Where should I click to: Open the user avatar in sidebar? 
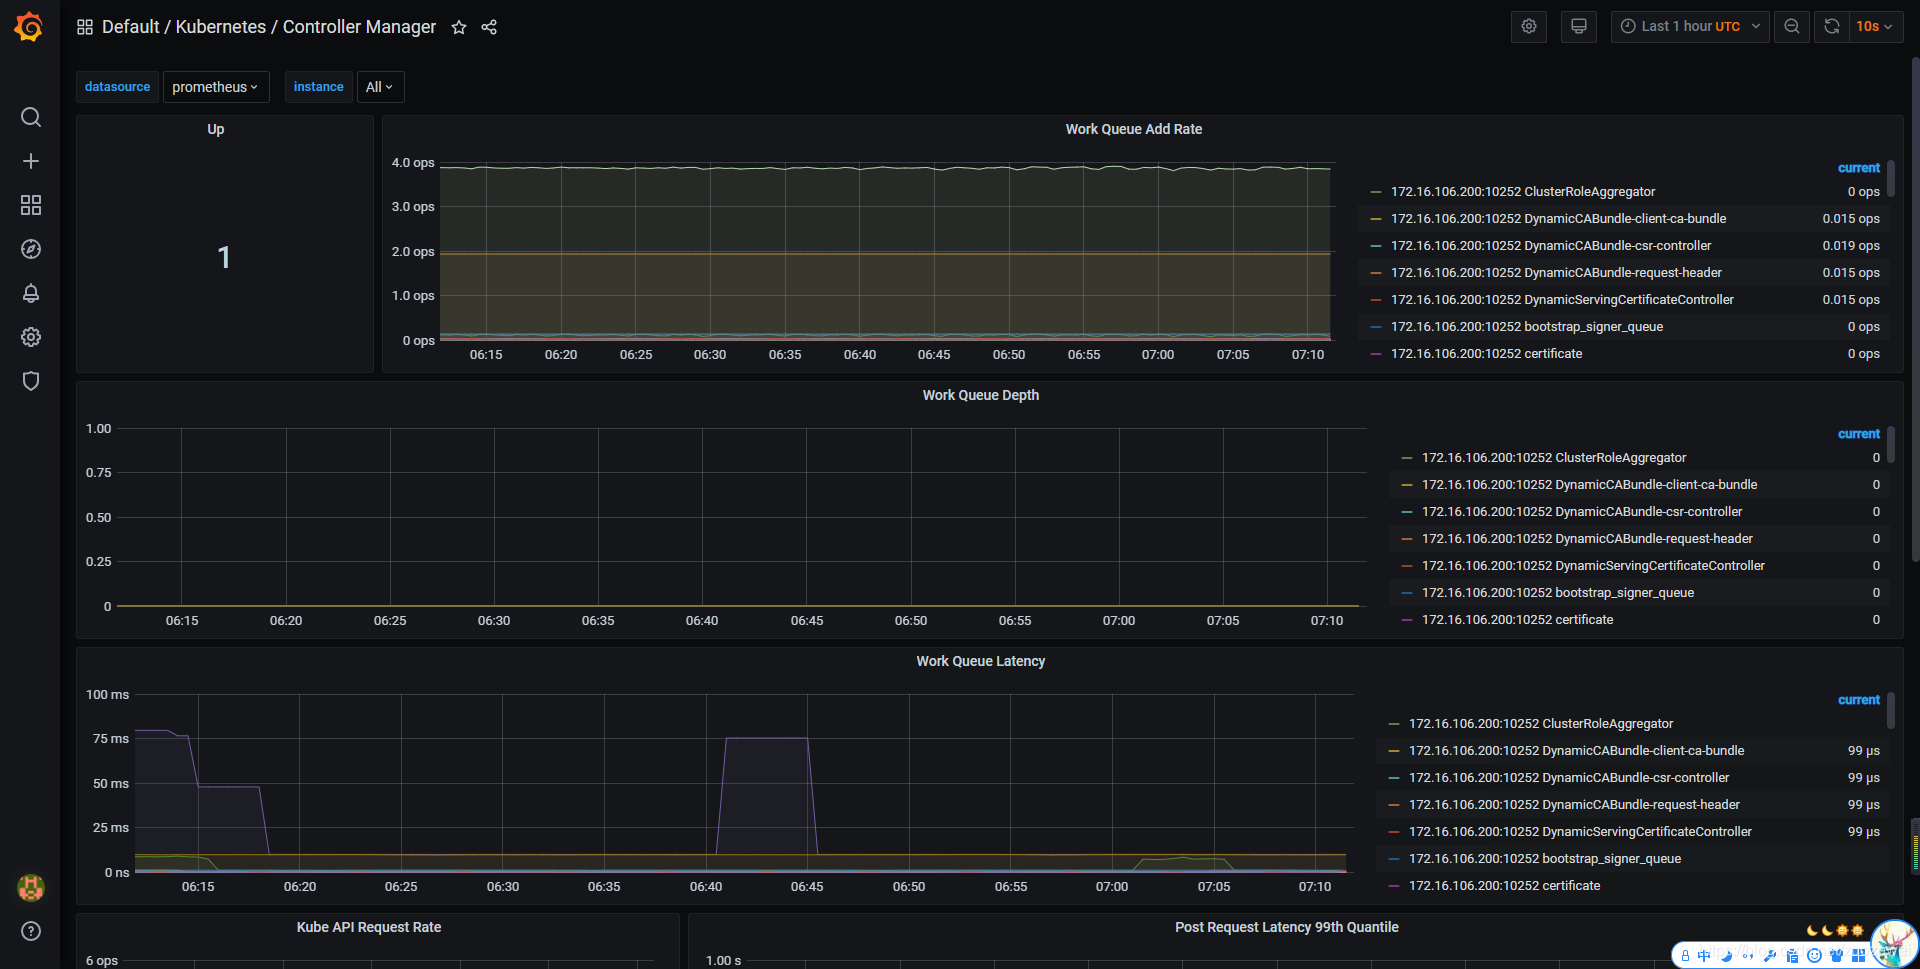(31, 887)
